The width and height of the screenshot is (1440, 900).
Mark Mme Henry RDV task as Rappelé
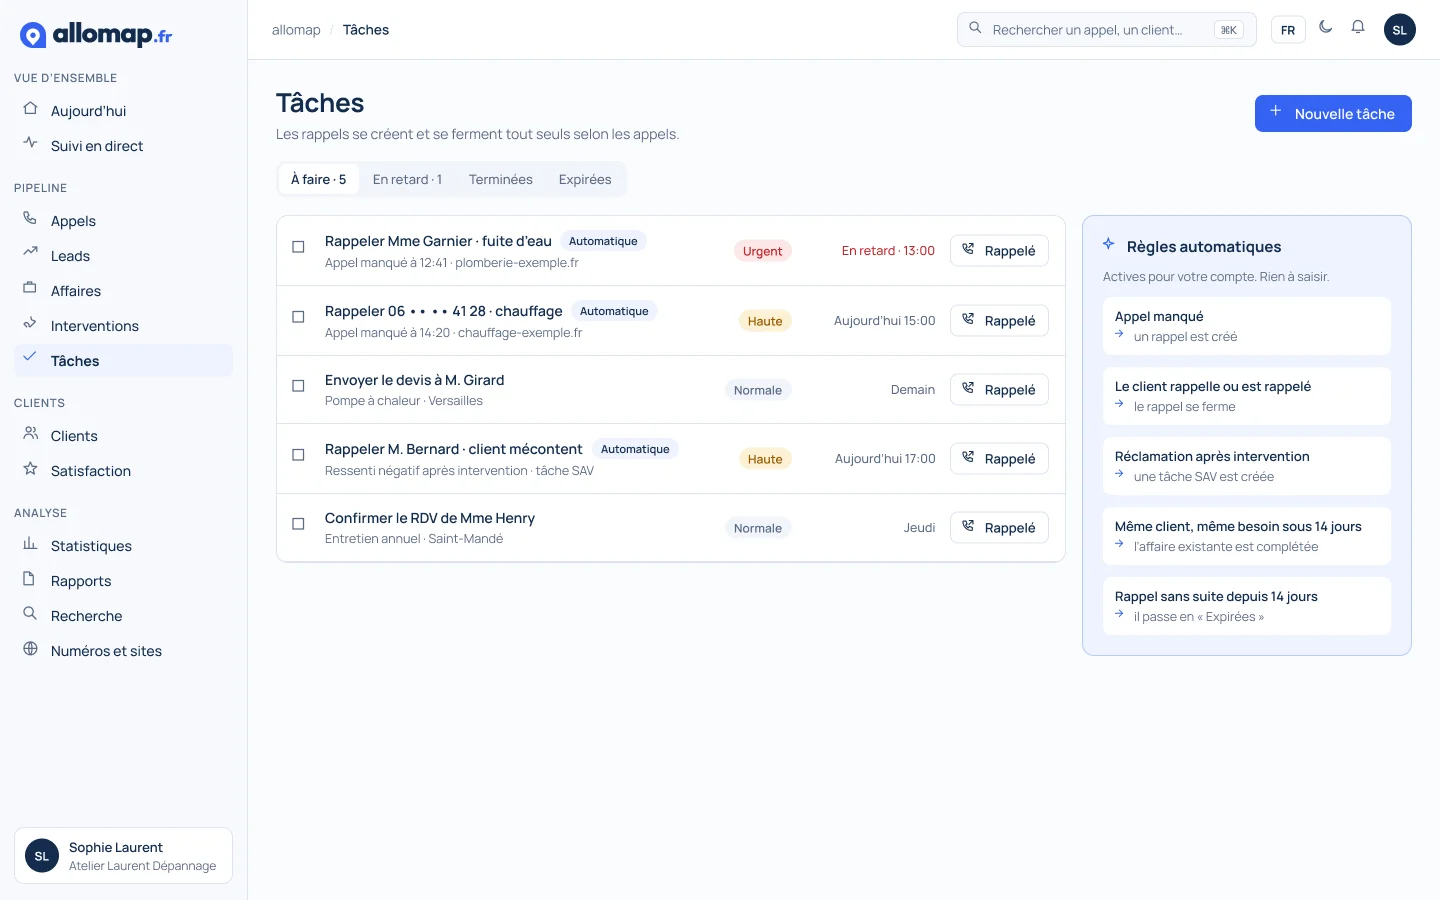click(999, 528)
